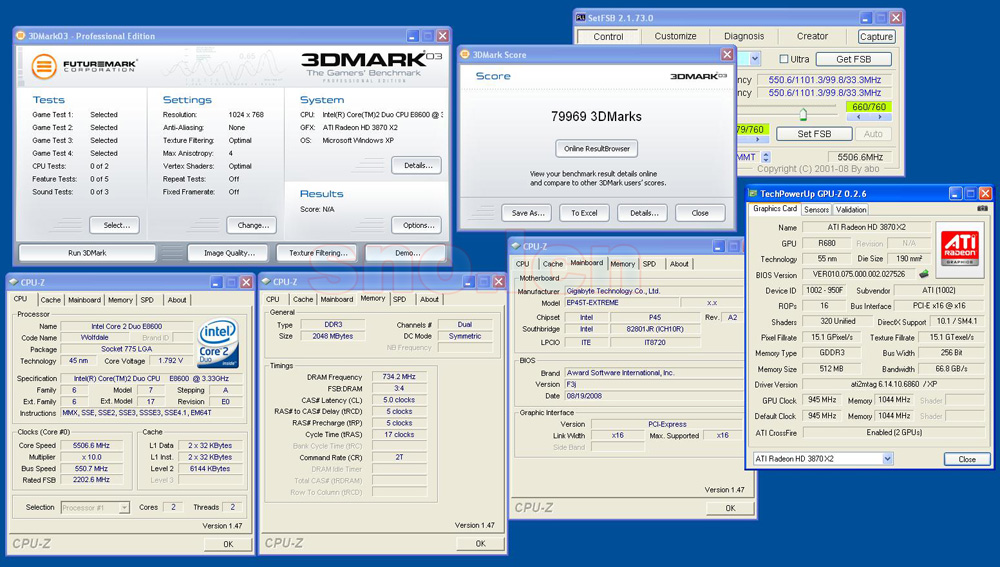Click the Close button in 3DMark Score
Image resolution: width=1000 pixels, height=567 pixels.
700,213
